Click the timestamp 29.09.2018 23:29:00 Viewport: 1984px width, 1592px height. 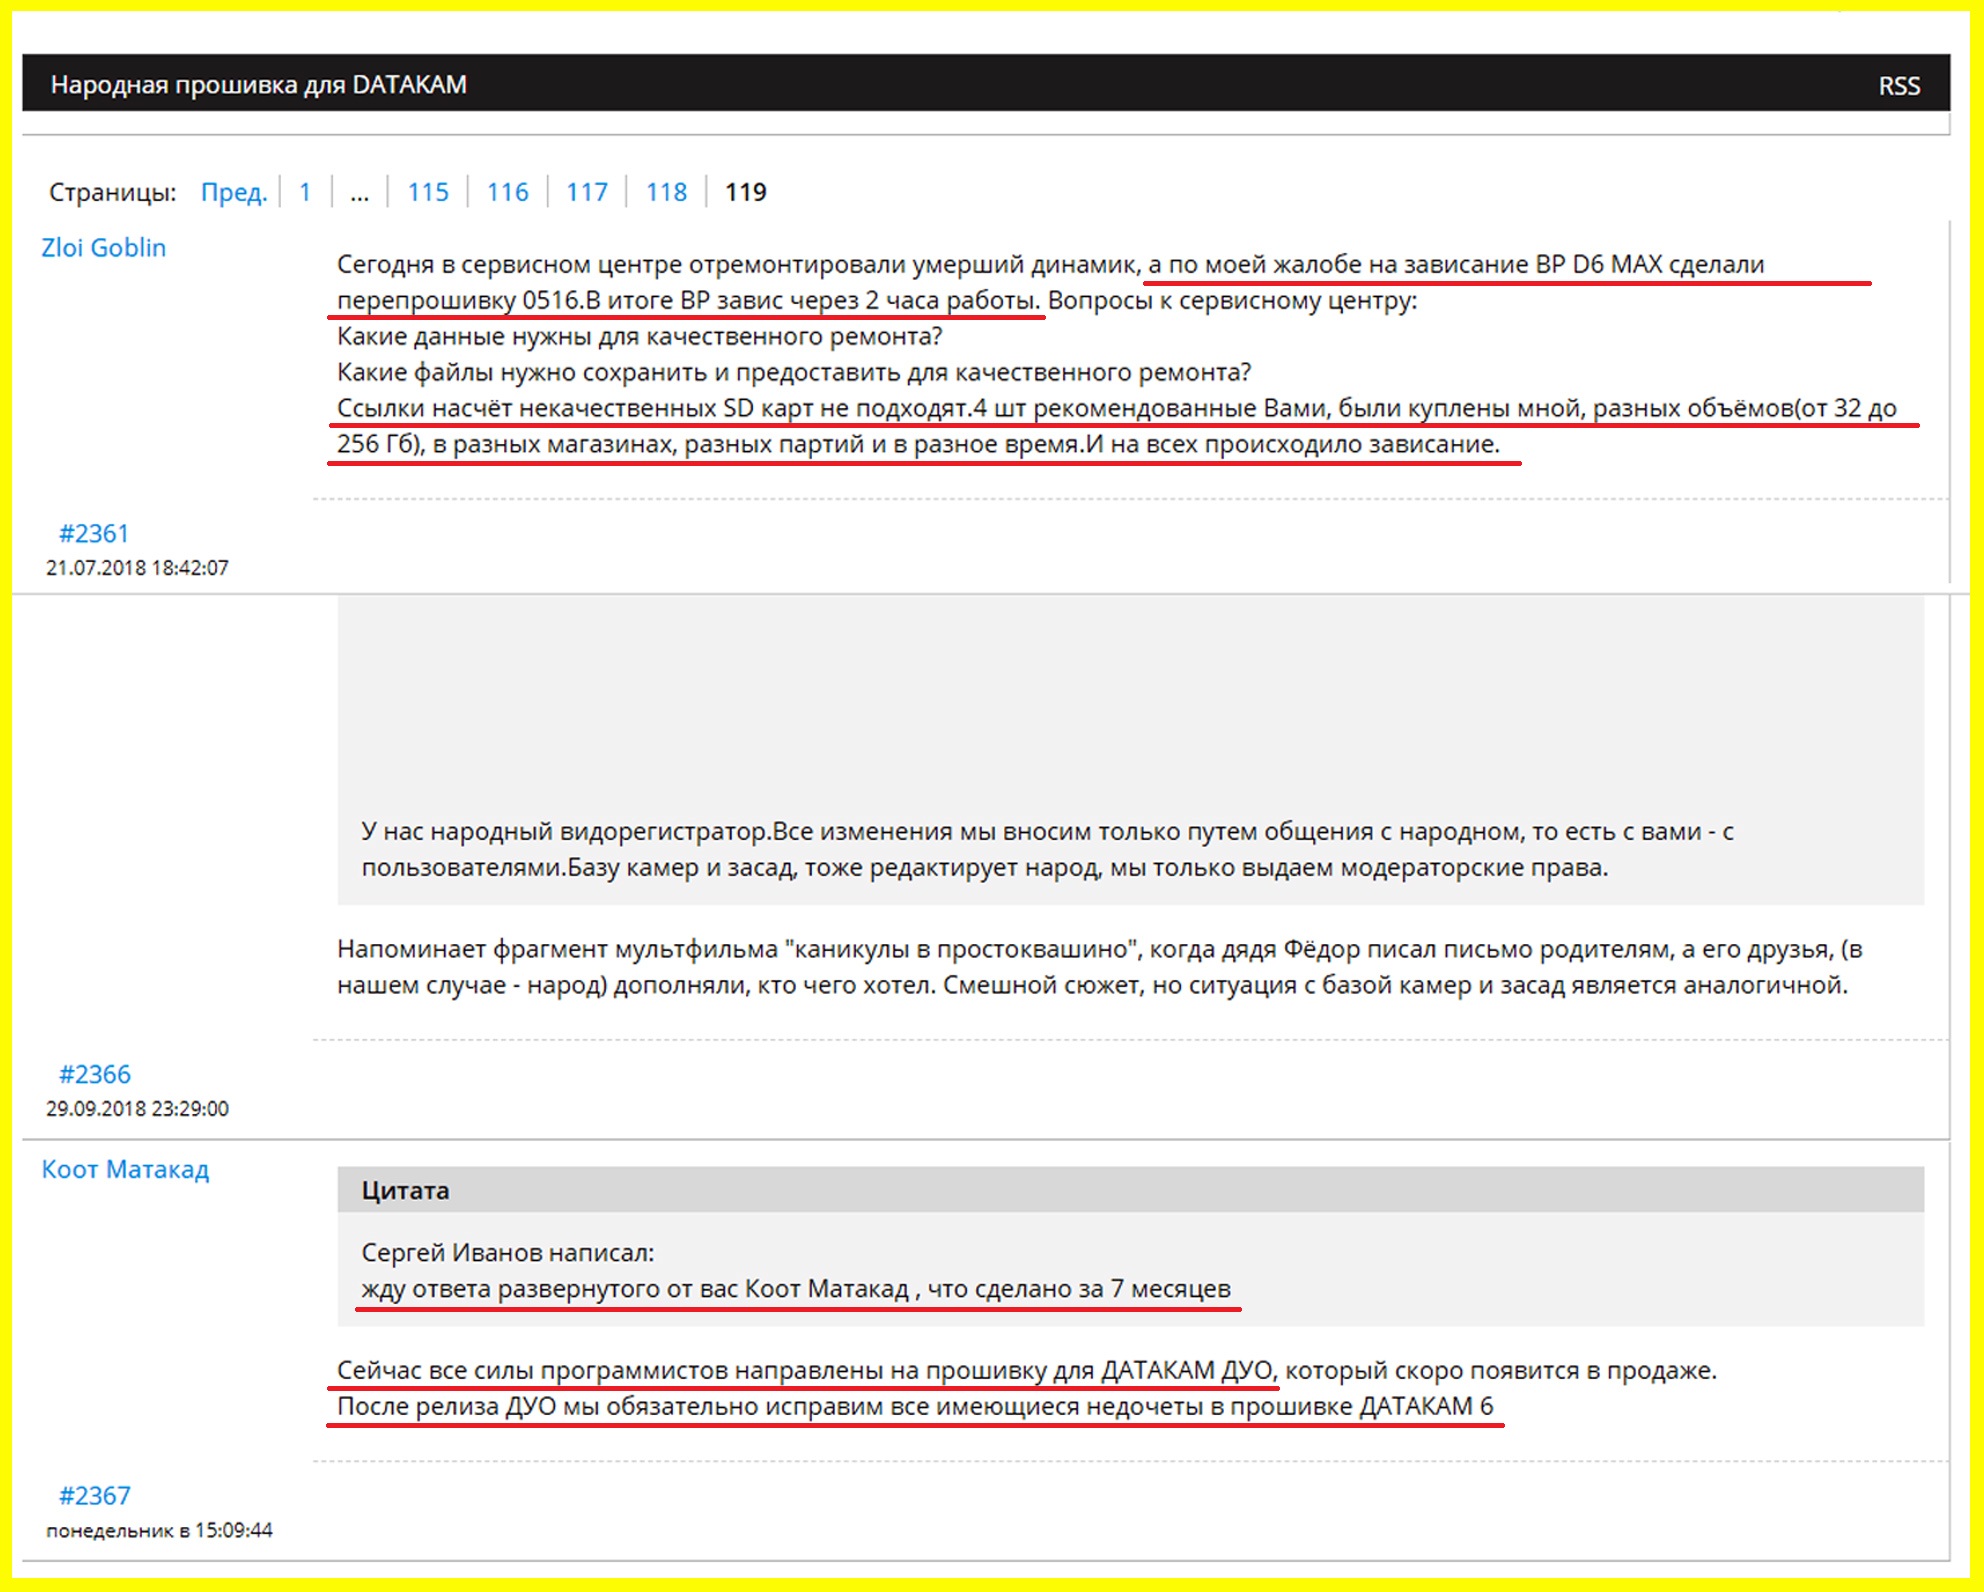point(138,1109)
